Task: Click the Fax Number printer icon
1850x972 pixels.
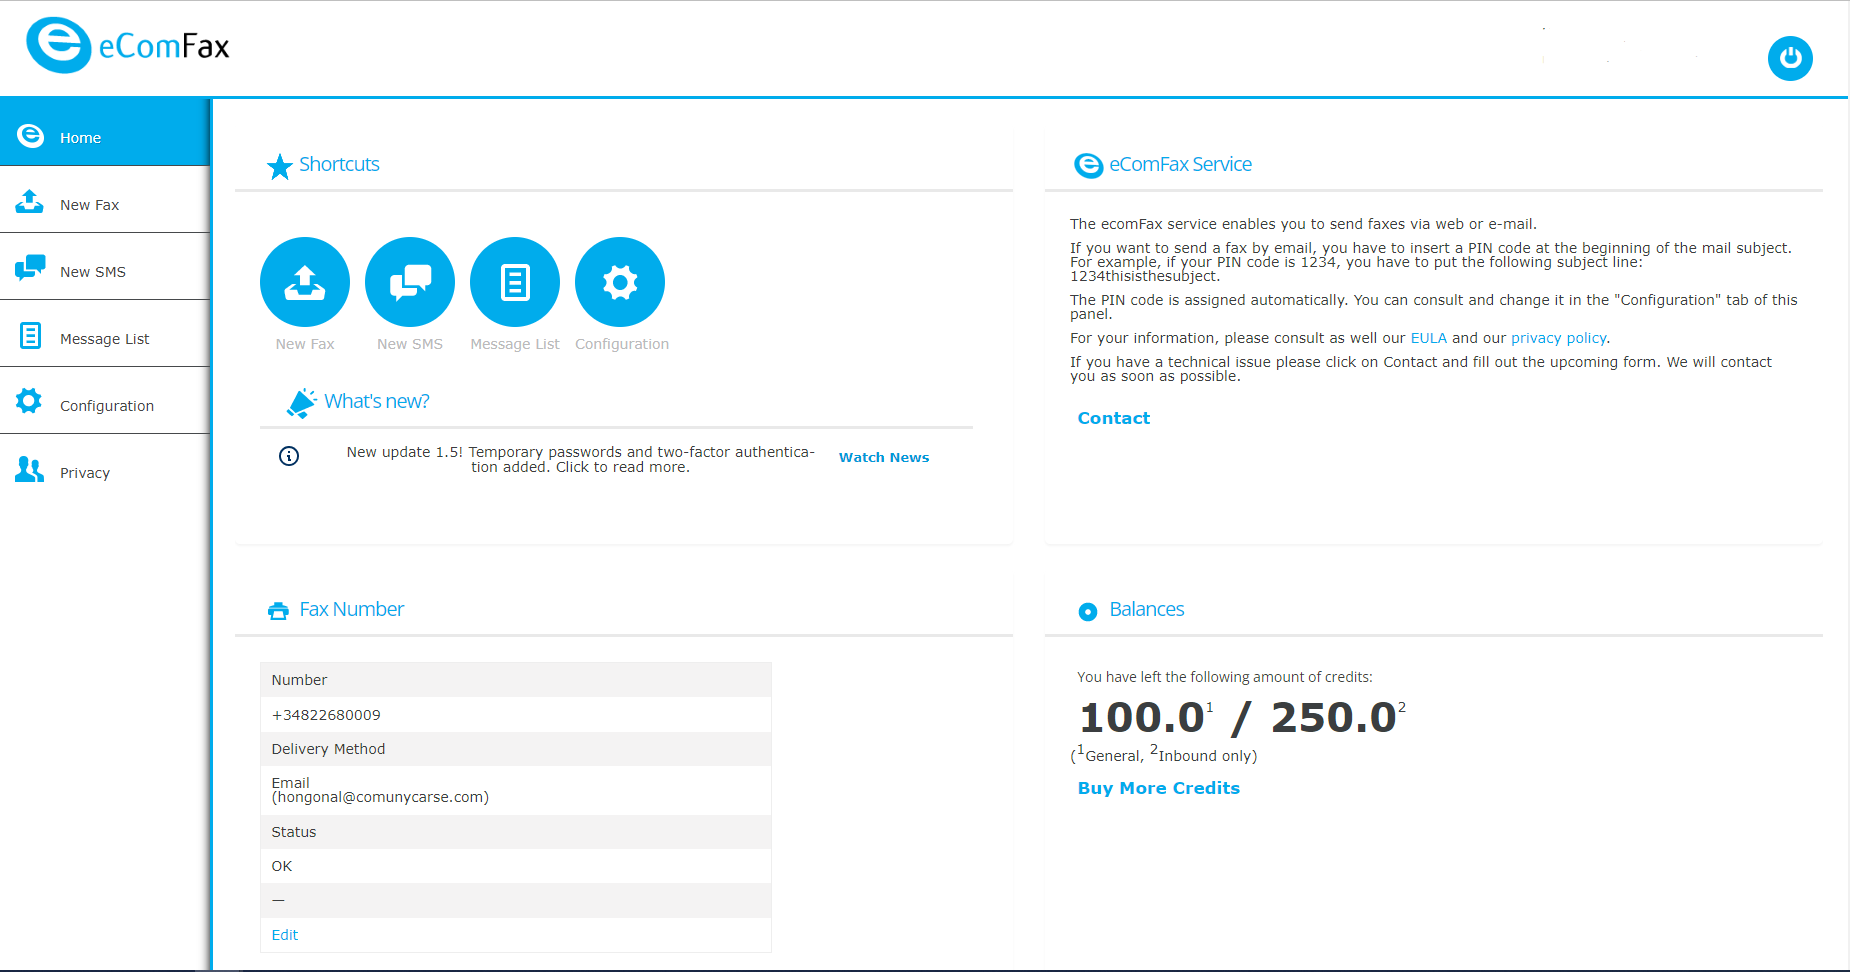Action: pos(278,610)
